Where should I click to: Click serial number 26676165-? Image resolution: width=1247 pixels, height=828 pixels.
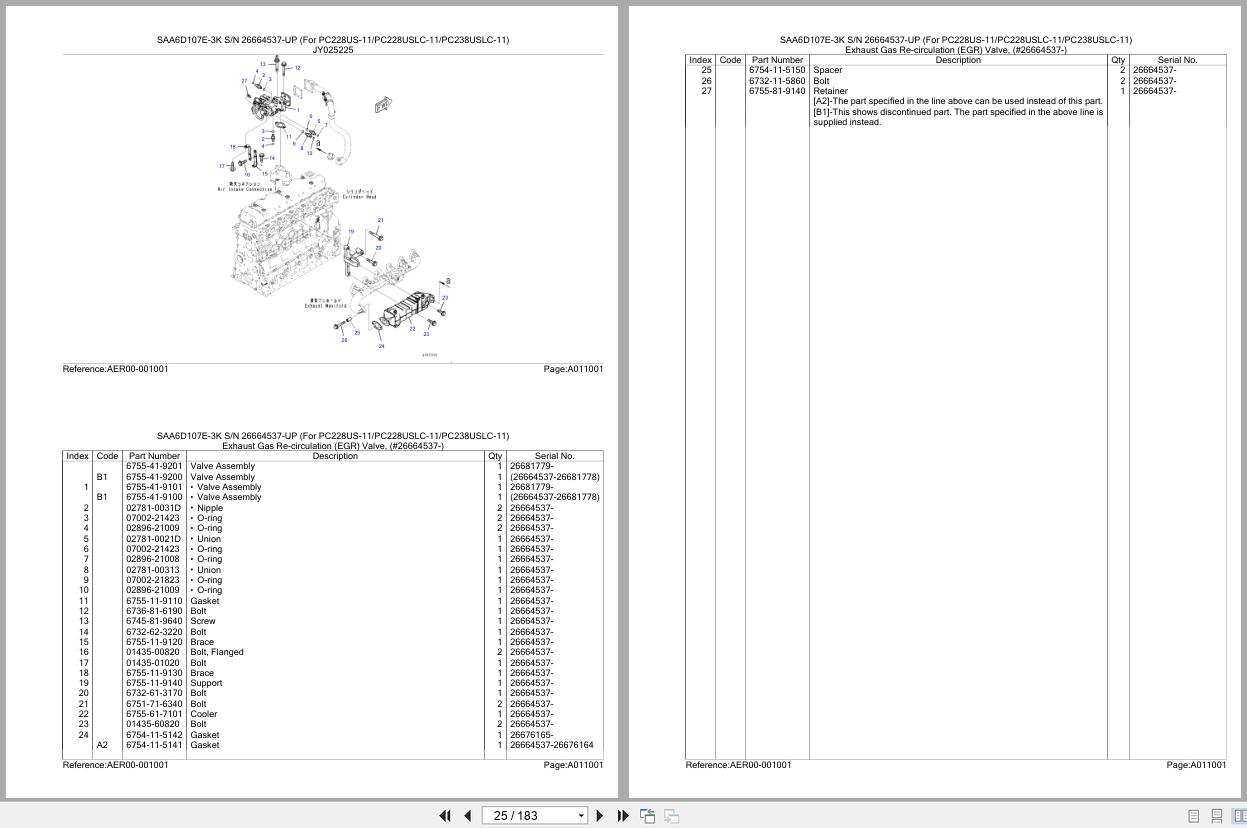(x=531, y=735)
